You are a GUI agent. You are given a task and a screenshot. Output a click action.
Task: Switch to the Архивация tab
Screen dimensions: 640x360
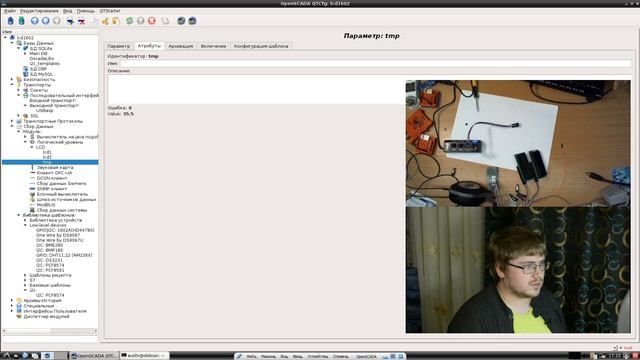tap(181, 46)
